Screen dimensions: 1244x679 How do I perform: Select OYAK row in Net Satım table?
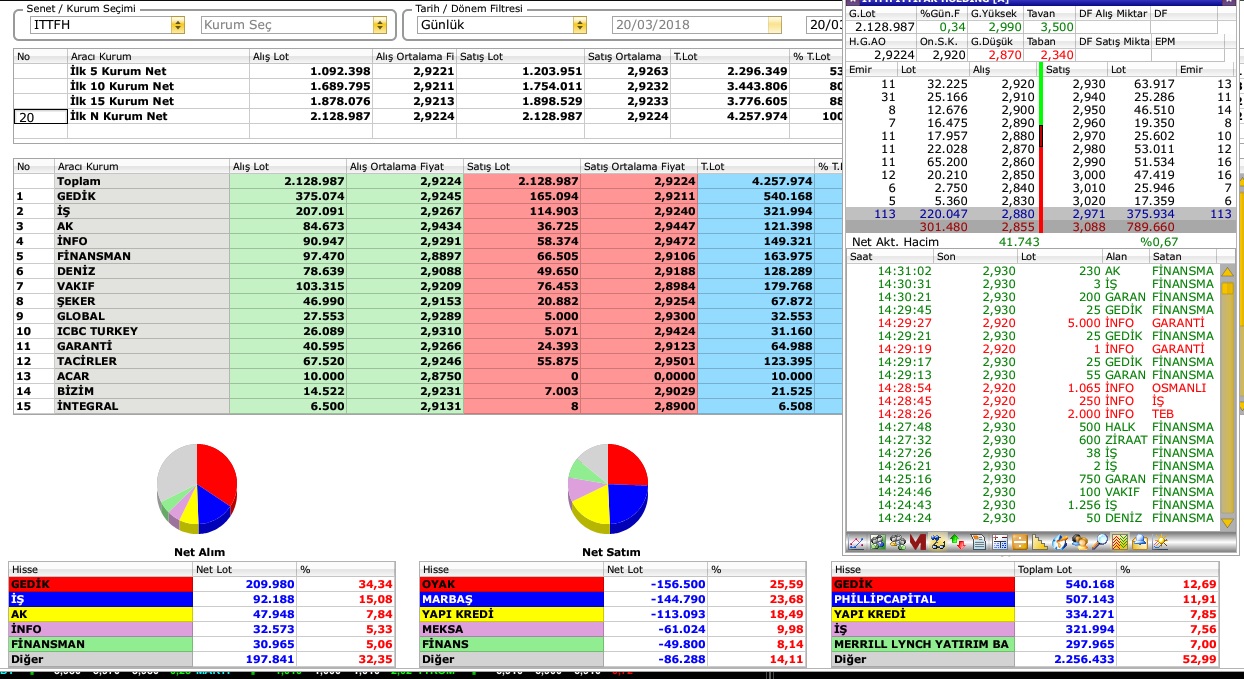pos(613,584)
